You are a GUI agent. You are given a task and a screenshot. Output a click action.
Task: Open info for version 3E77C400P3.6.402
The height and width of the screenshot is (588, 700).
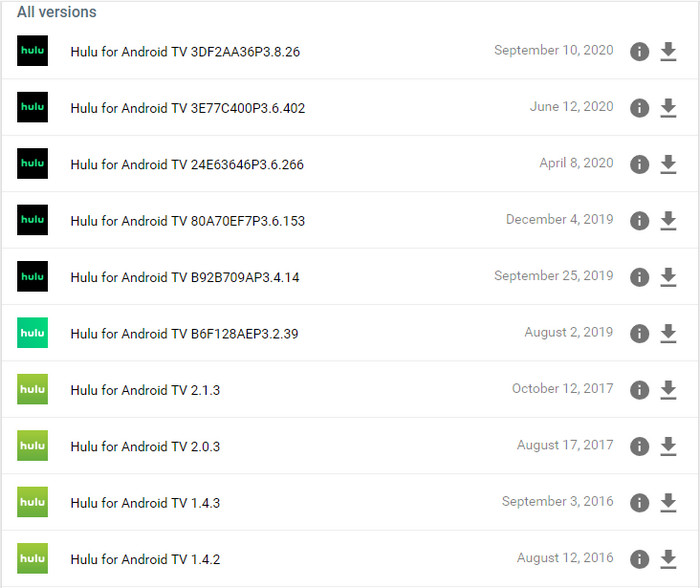(639, 108)
